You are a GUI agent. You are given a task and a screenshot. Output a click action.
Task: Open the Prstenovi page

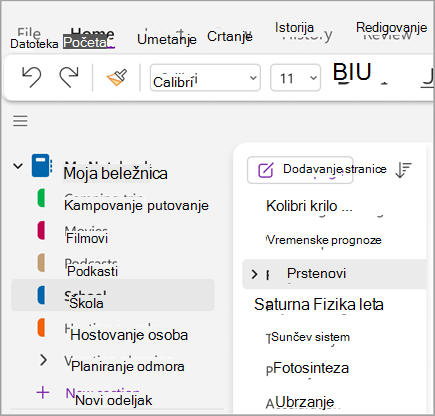334,274
